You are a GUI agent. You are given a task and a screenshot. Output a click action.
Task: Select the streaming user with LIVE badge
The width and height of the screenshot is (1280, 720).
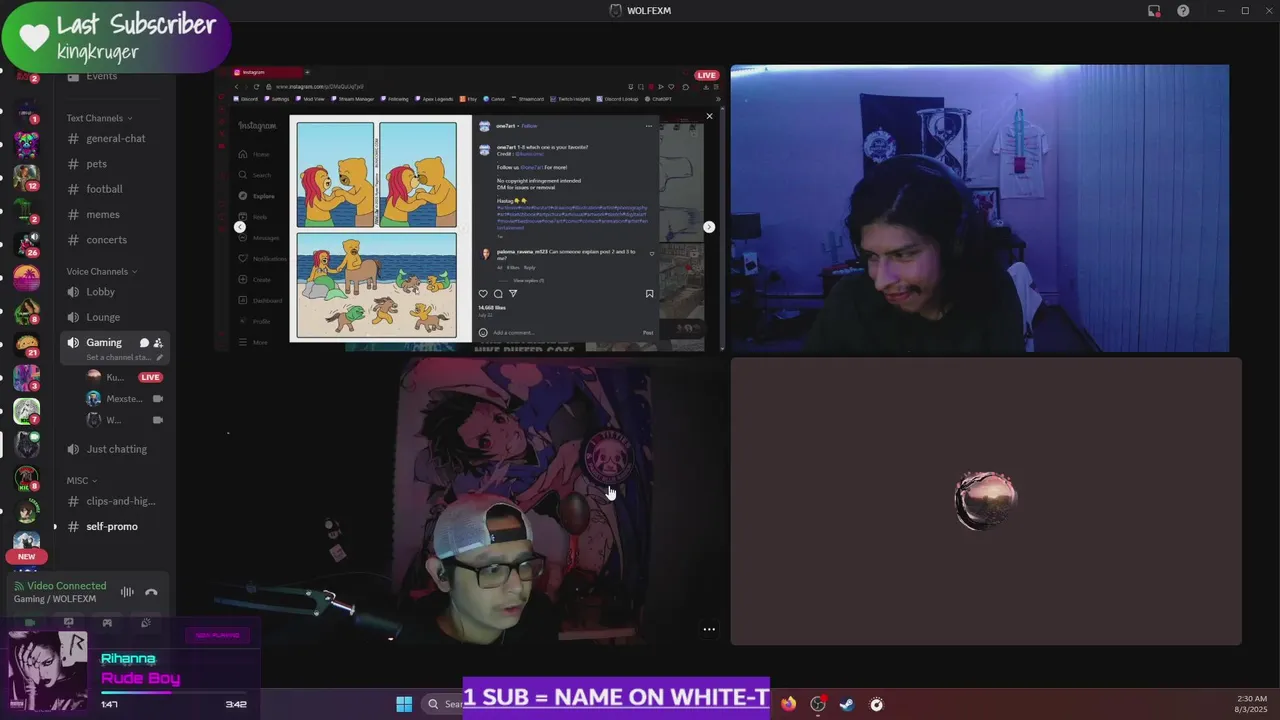[125, 377]
